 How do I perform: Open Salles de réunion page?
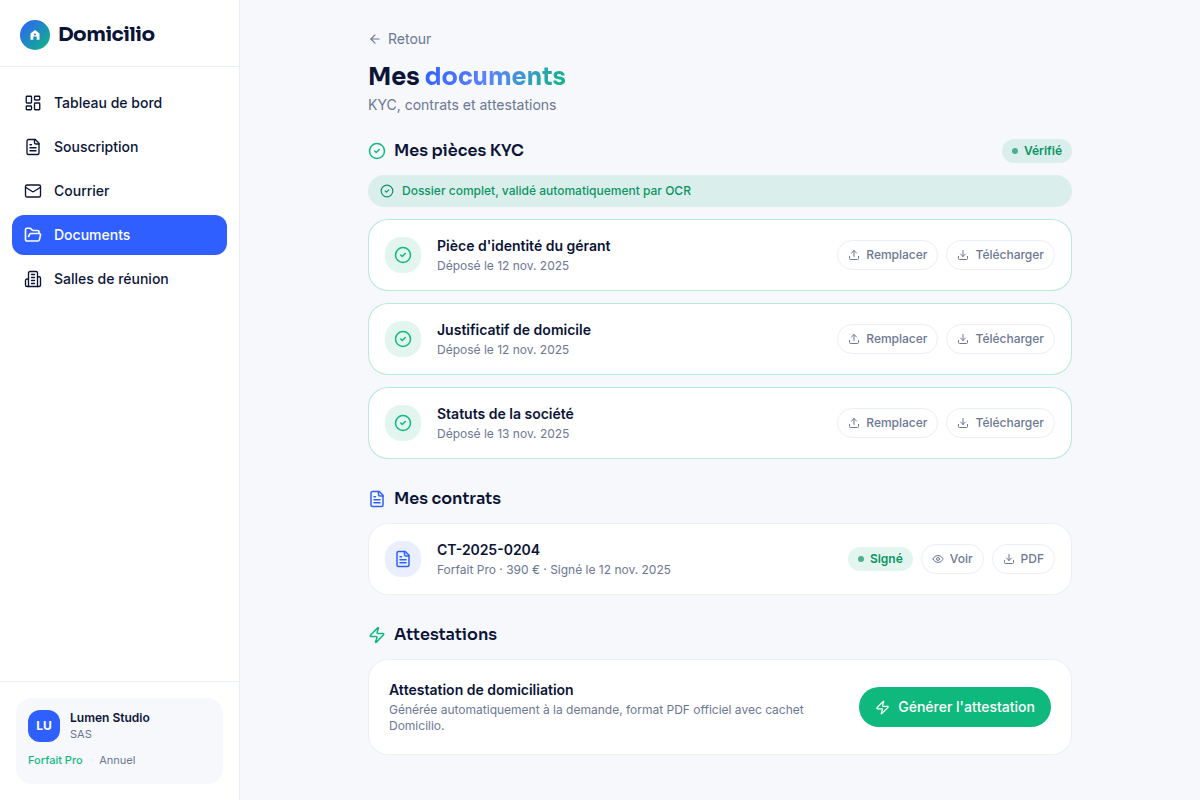(119, 279)
